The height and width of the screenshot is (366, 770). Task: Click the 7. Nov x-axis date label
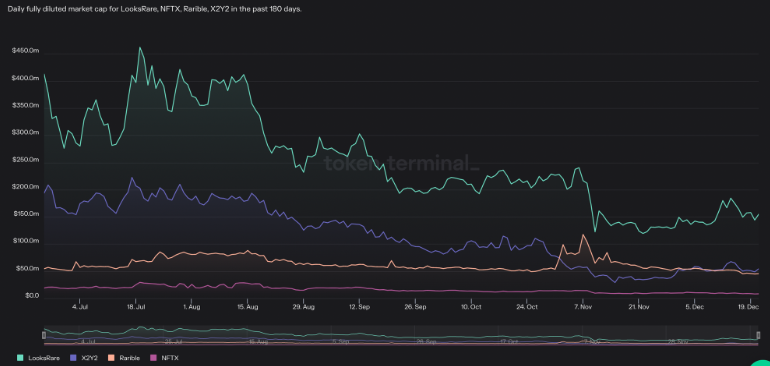582,307
